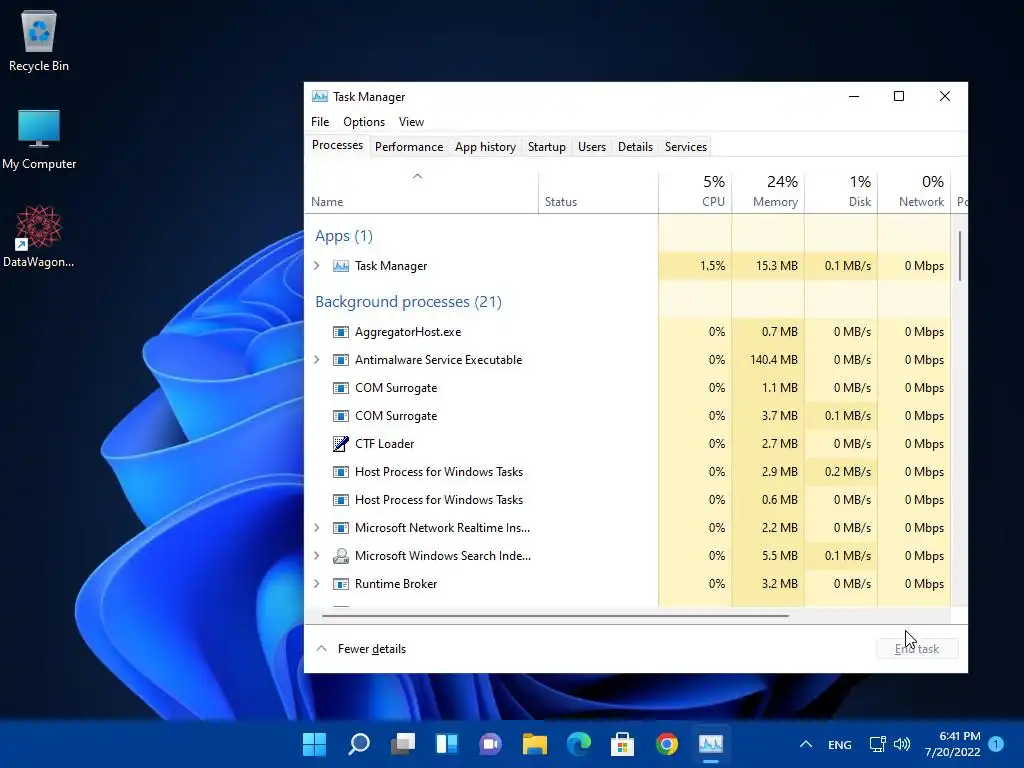
Task: Click the Antimalware Service Executable process icon
Action: click(x=340, y=360)
